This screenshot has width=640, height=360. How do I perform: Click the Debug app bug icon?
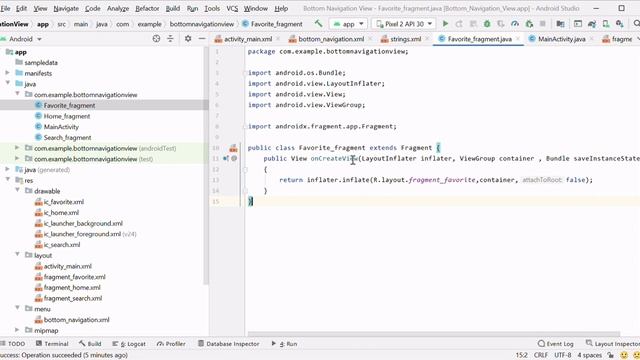[487, 24]
